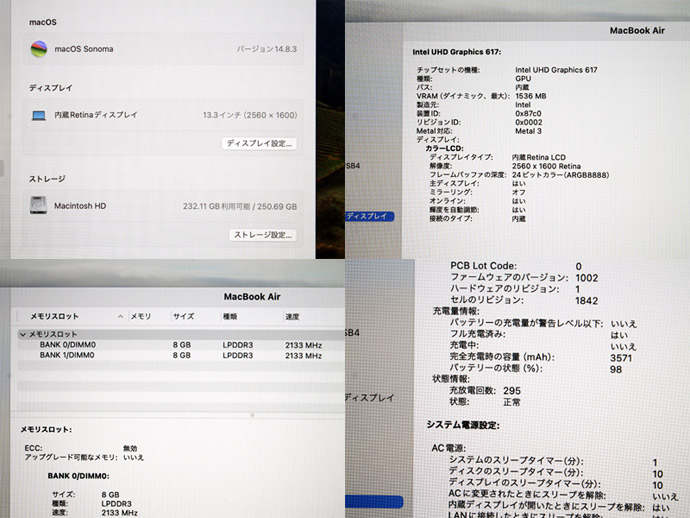
Task: Click the ディスプレイ sidebar item in battery window
Action: [369, 398]
